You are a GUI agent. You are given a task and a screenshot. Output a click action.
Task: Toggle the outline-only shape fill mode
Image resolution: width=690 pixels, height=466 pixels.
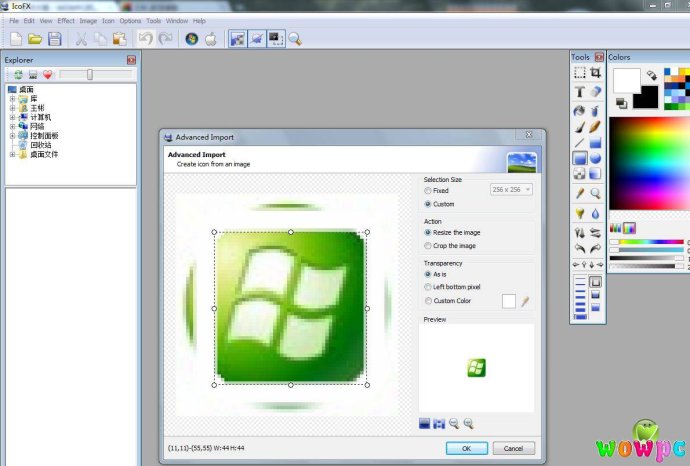[x=595, y=282]
